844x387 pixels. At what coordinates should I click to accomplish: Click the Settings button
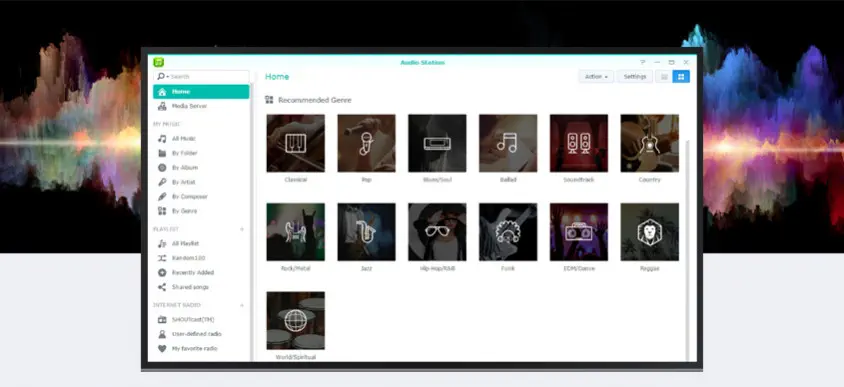pos(635,76)
